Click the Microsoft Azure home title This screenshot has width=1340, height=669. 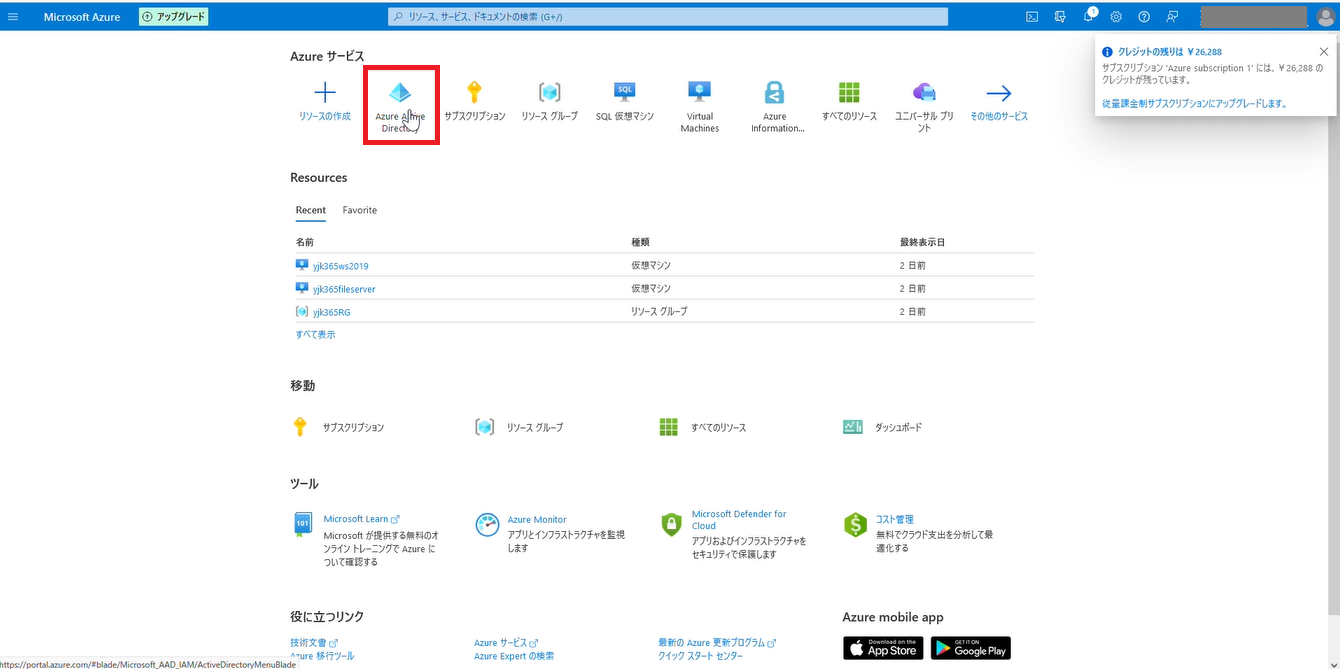coord(82,17)
